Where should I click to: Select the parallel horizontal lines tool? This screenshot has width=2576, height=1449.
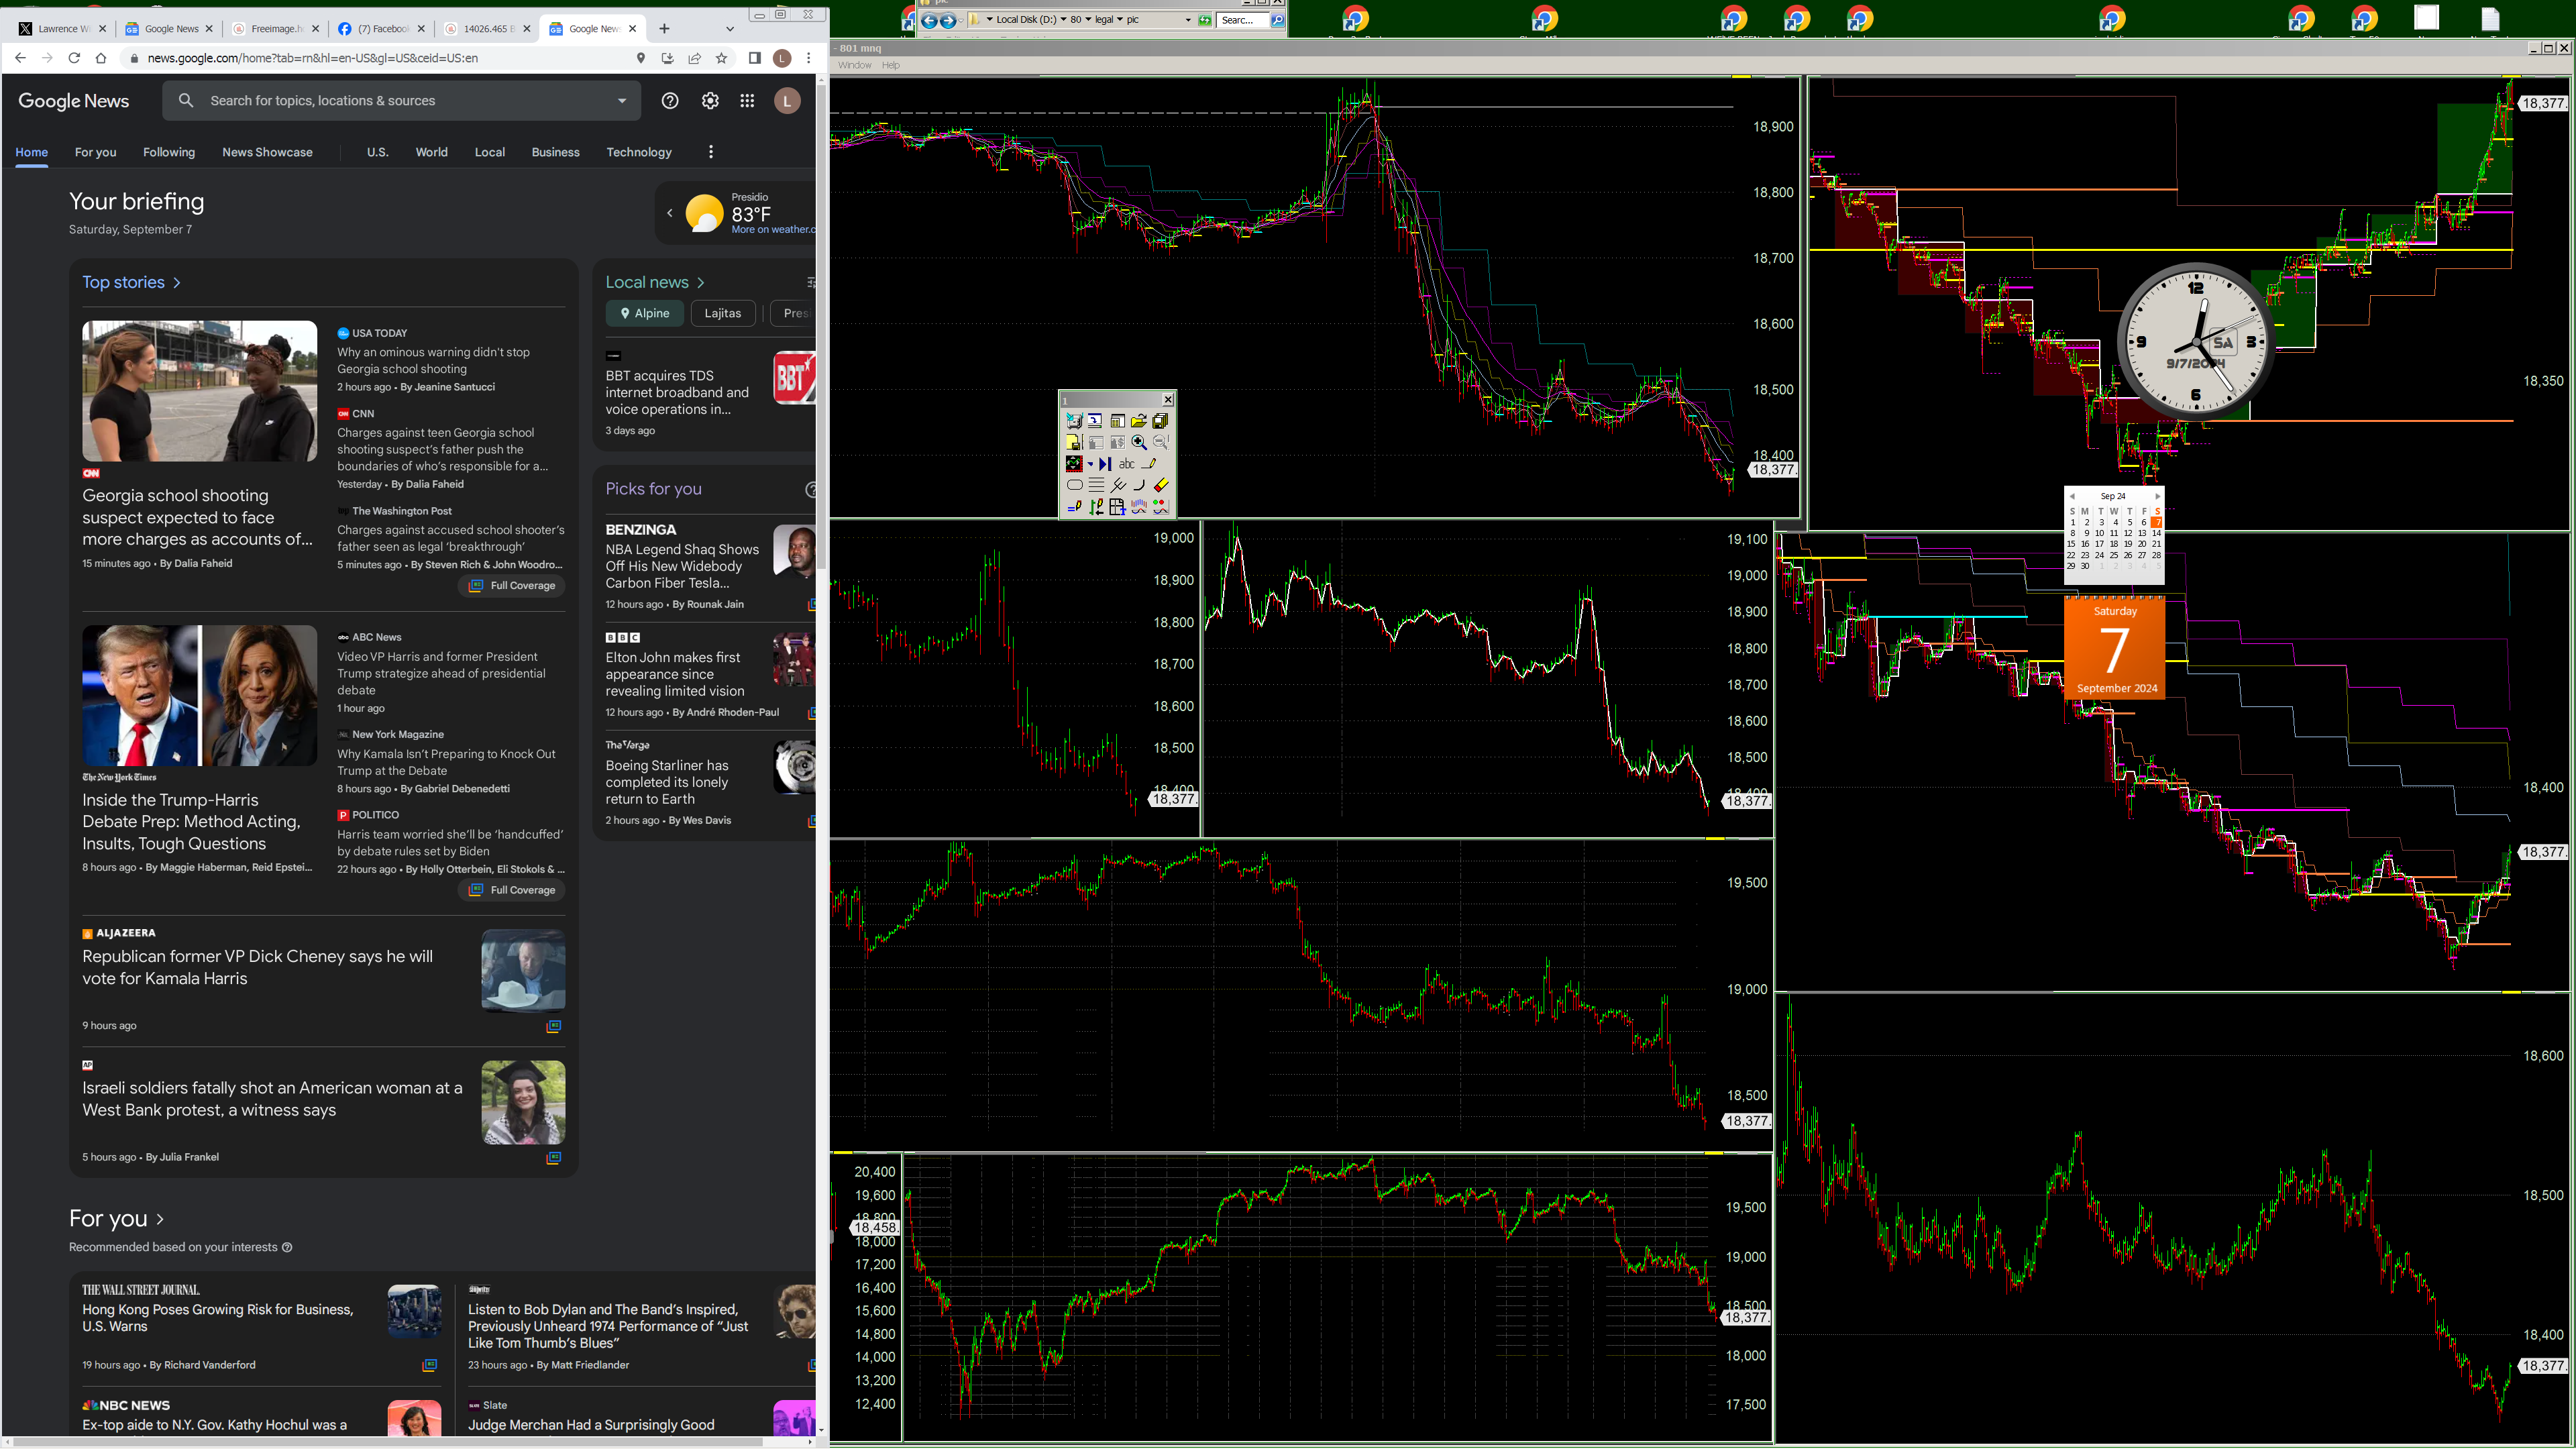[1097, 485]
